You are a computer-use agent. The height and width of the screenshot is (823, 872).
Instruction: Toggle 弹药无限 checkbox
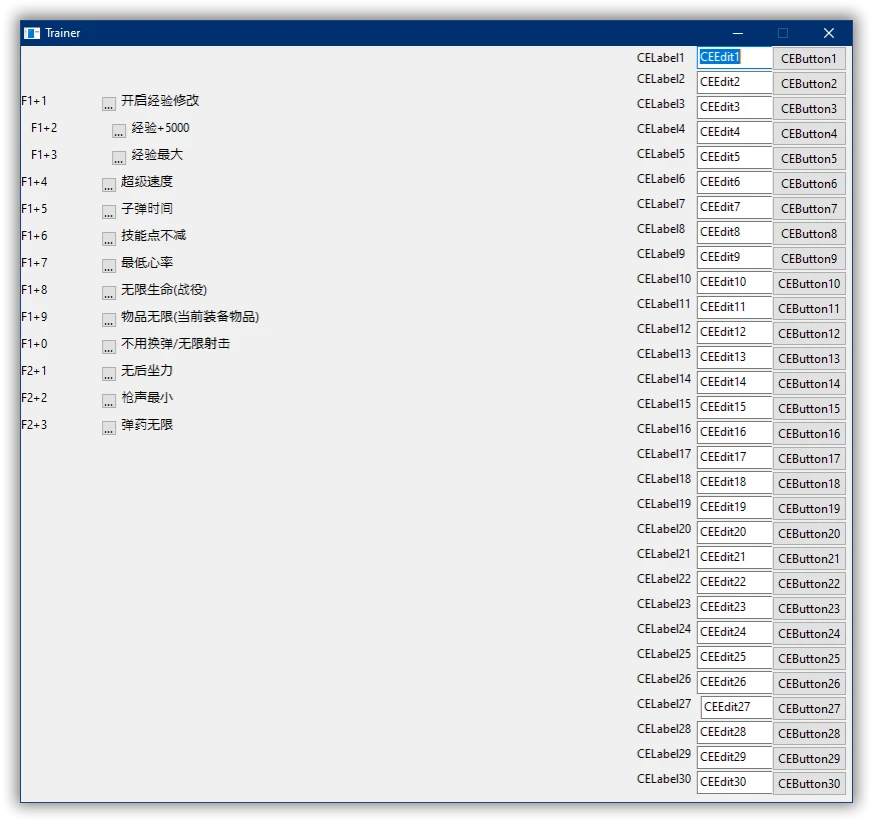(108, 428)
